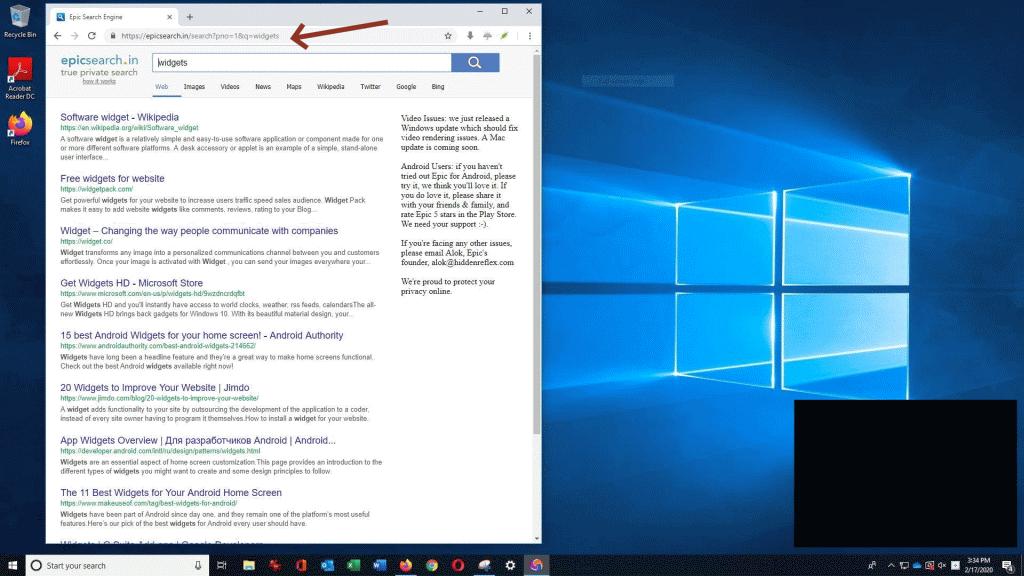Click the umbrella icon in the browser toolbar
The width and height of the screenshot is (1024, 576).
487,36
